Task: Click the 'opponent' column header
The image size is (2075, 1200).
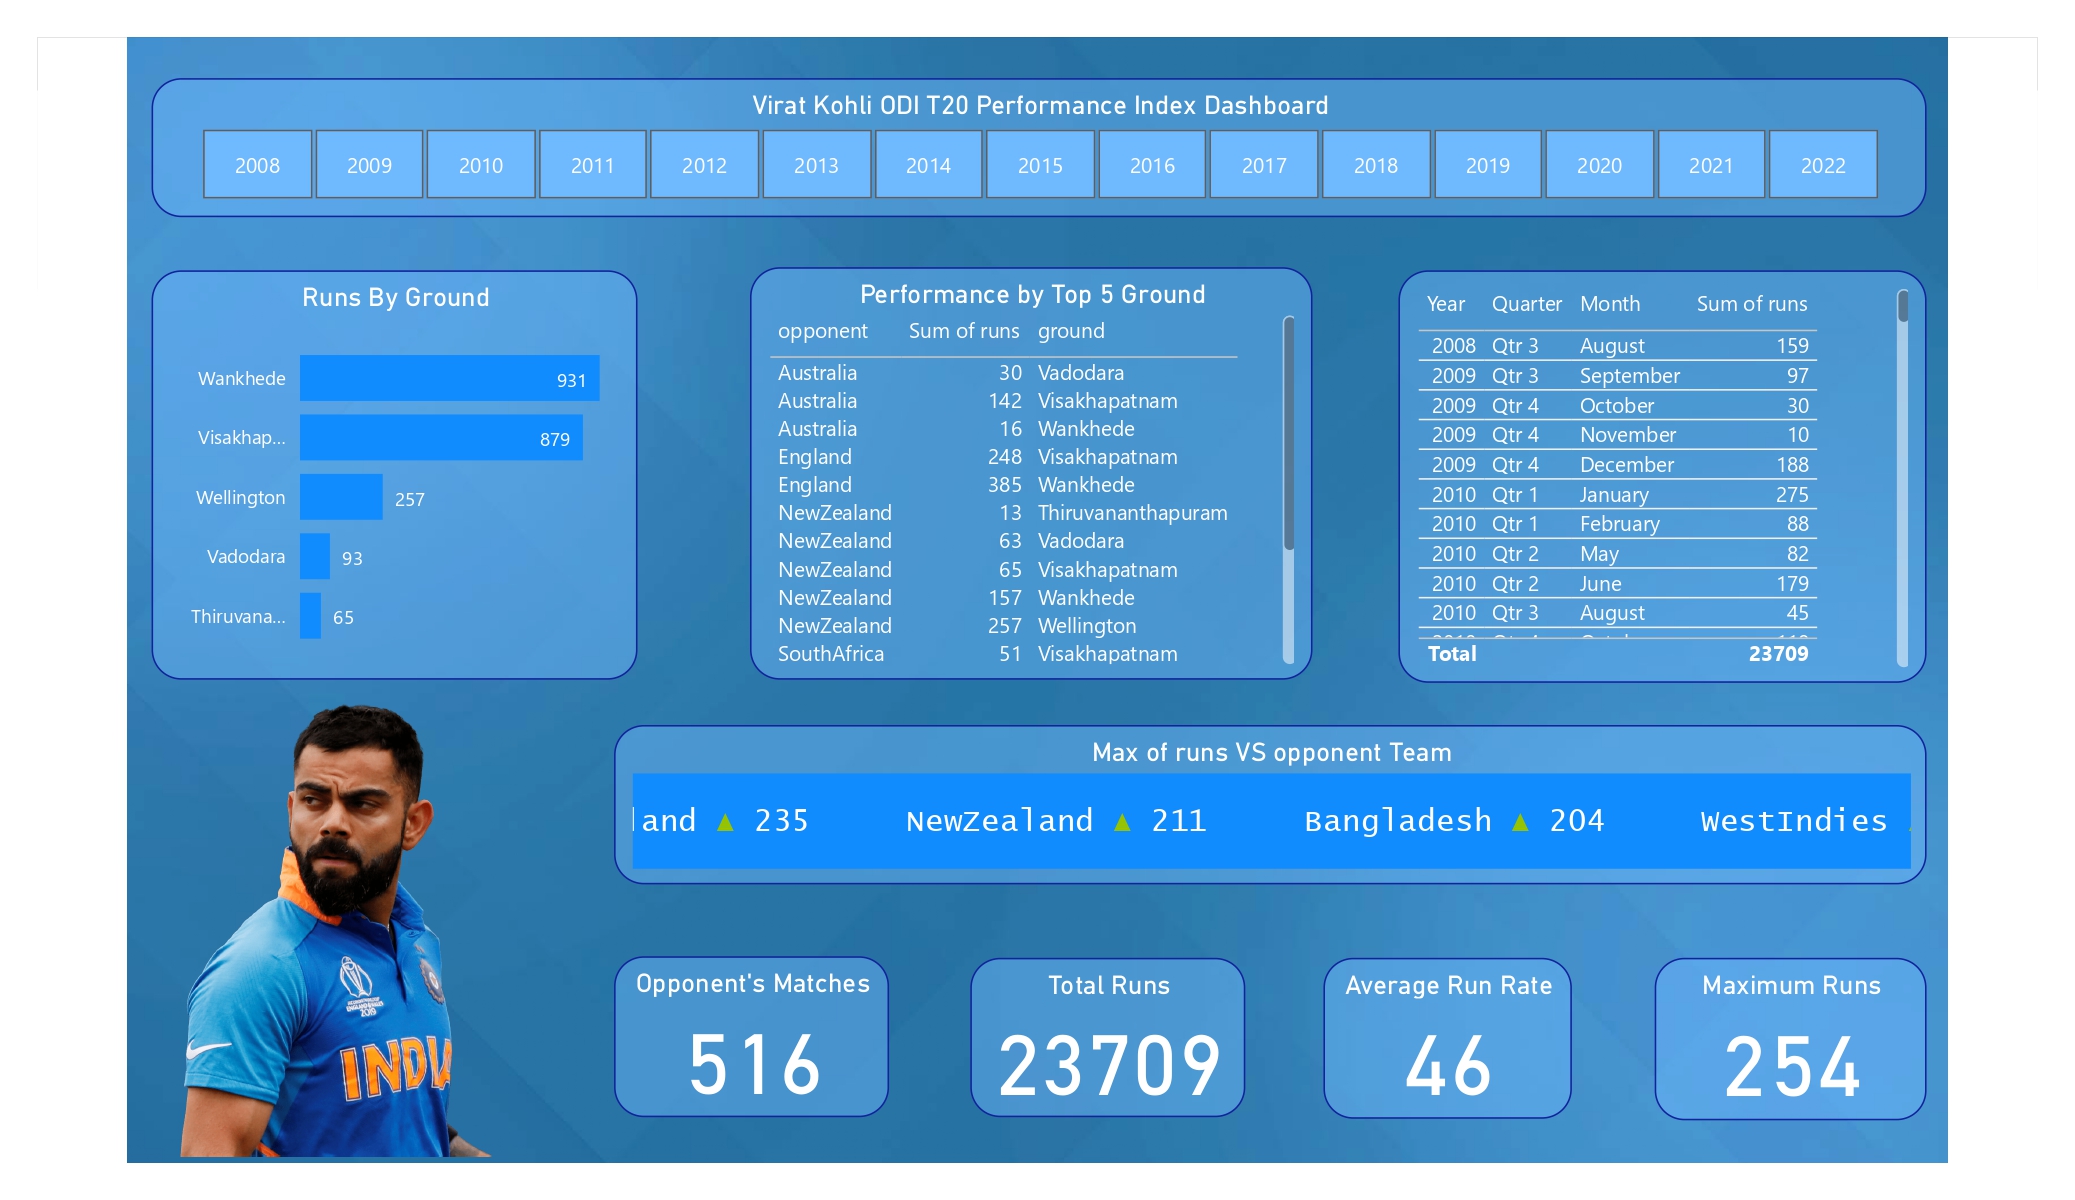Action: tap(822, 331)
